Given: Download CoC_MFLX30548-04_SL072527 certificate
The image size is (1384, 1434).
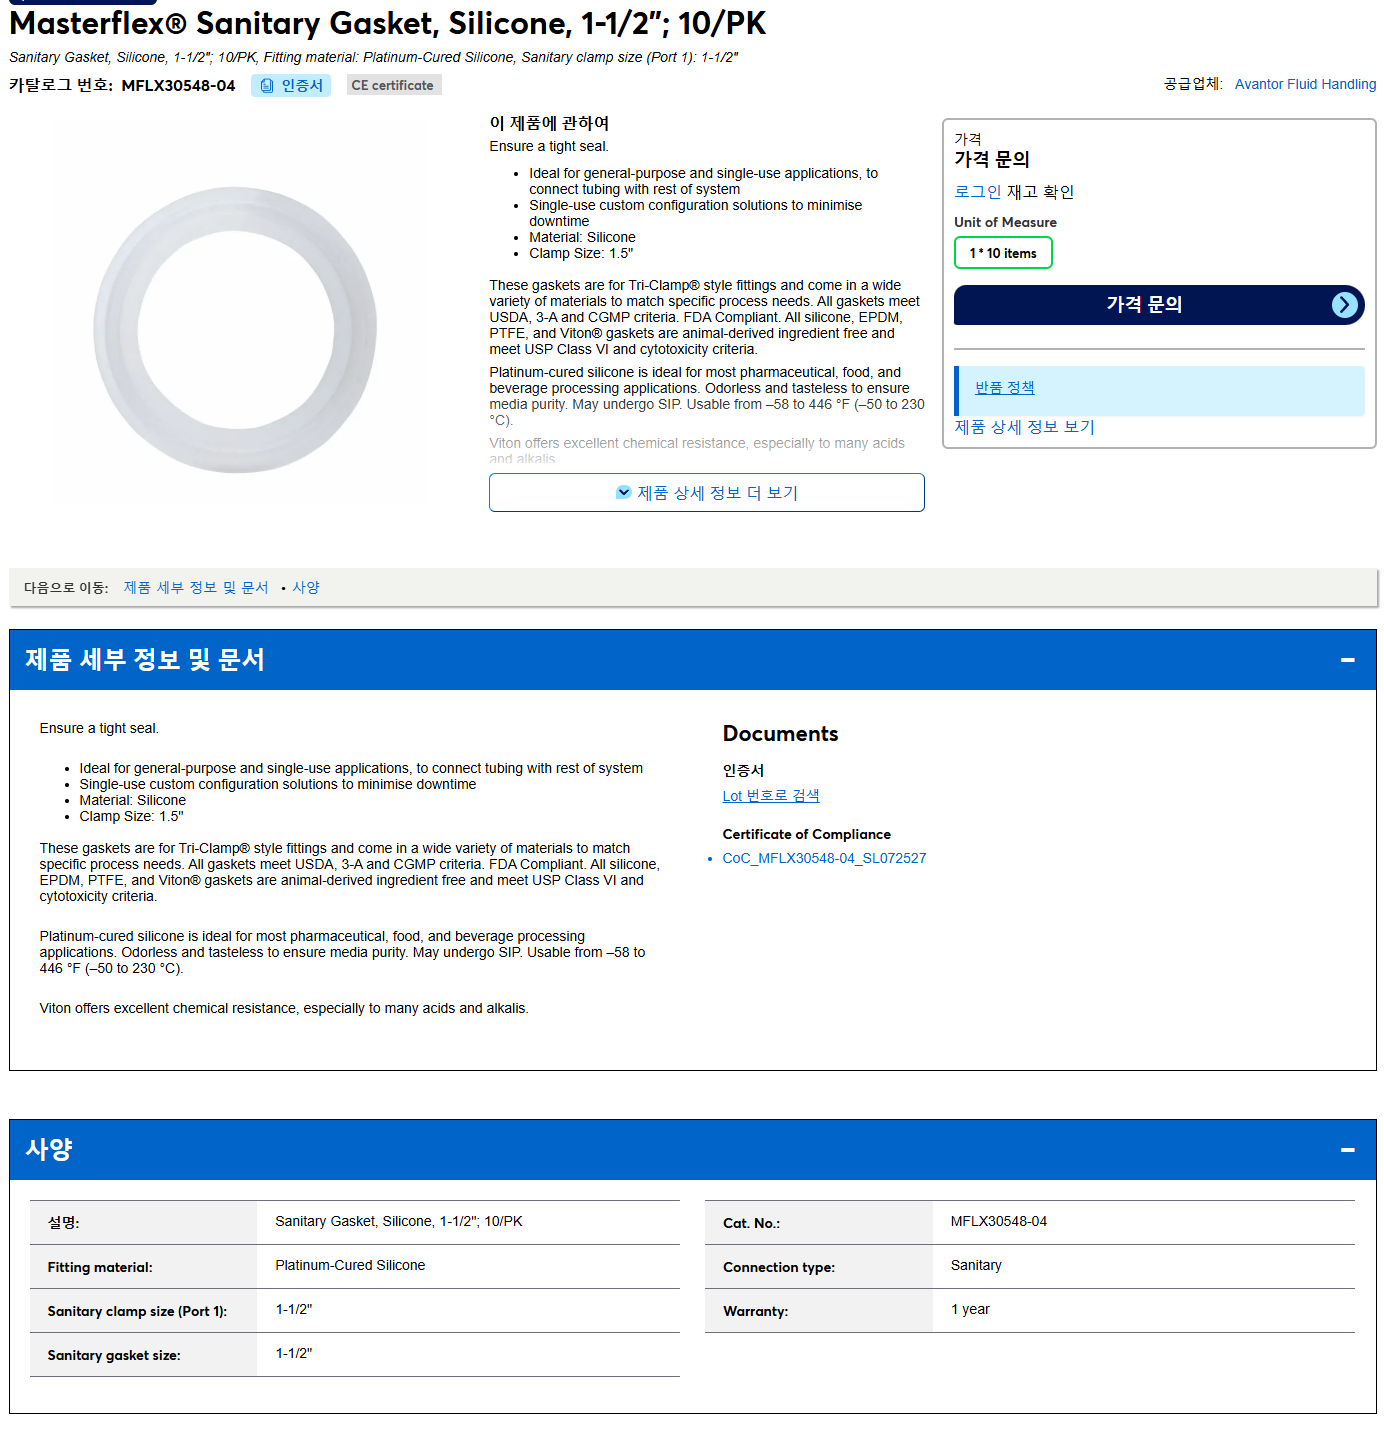Looking at the screenshot, I should (x=824, y=858).
